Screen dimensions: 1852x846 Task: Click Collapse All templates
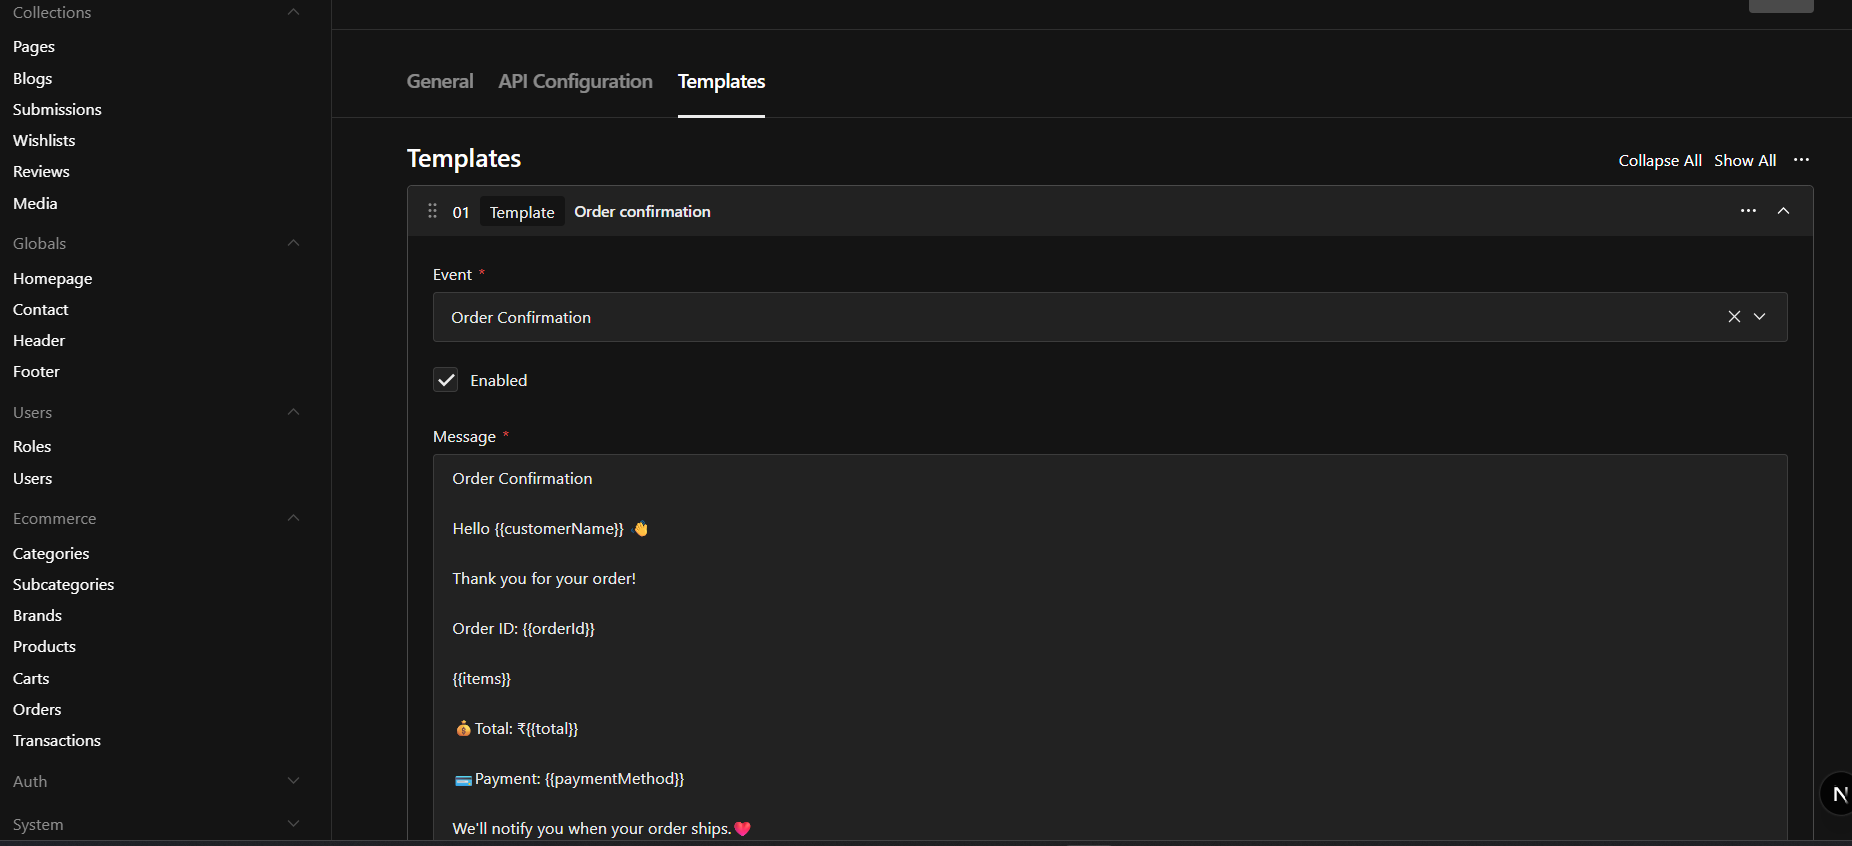[x=1660, y=160]
